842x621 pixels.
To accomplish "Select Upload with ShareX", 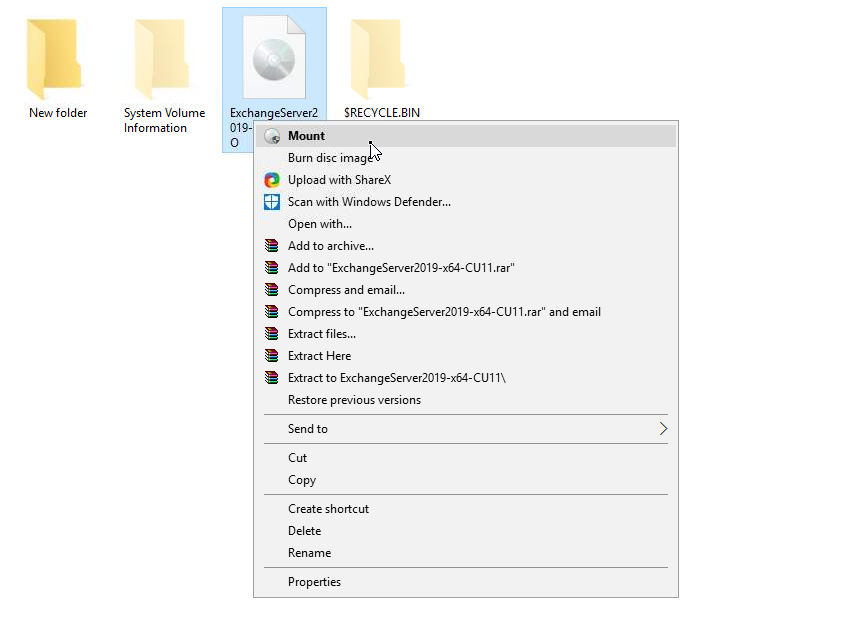I will (x=466, y=180).
